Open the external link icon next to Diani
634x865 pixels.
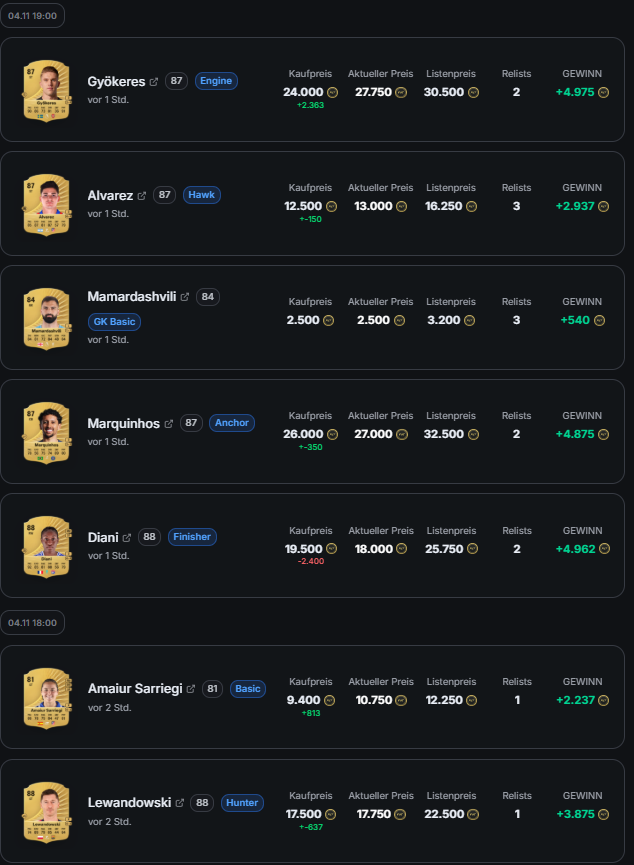point(127,538)
